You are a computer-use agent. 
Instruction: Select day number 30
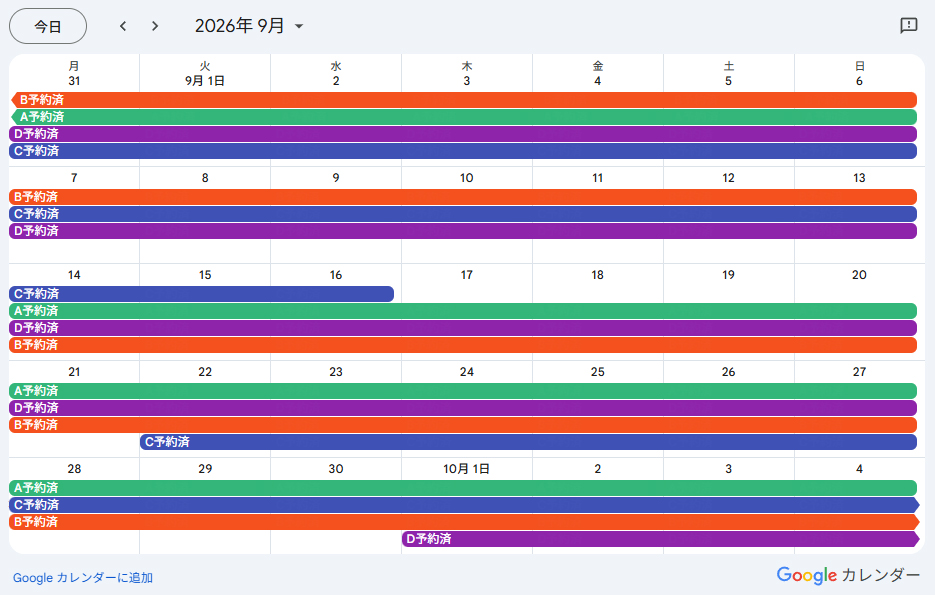(336, 469)
